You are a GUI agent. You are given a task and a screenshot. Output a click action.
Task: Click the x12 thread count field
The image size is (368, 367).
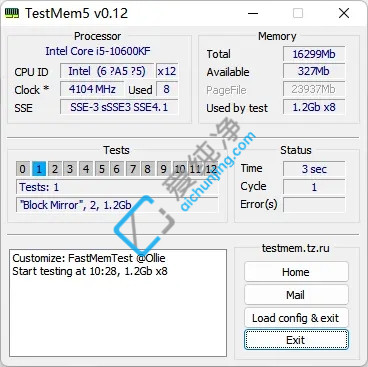[x=167, y=71]
